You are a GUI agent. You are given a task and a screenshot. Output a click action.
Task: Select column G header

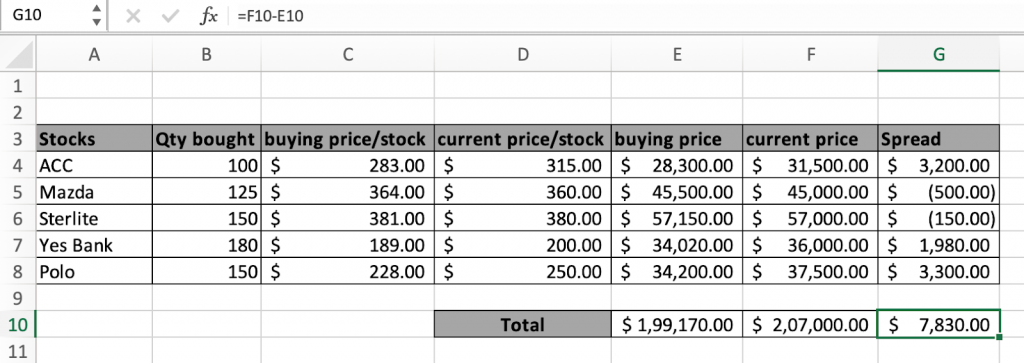[x=938, y=55]
